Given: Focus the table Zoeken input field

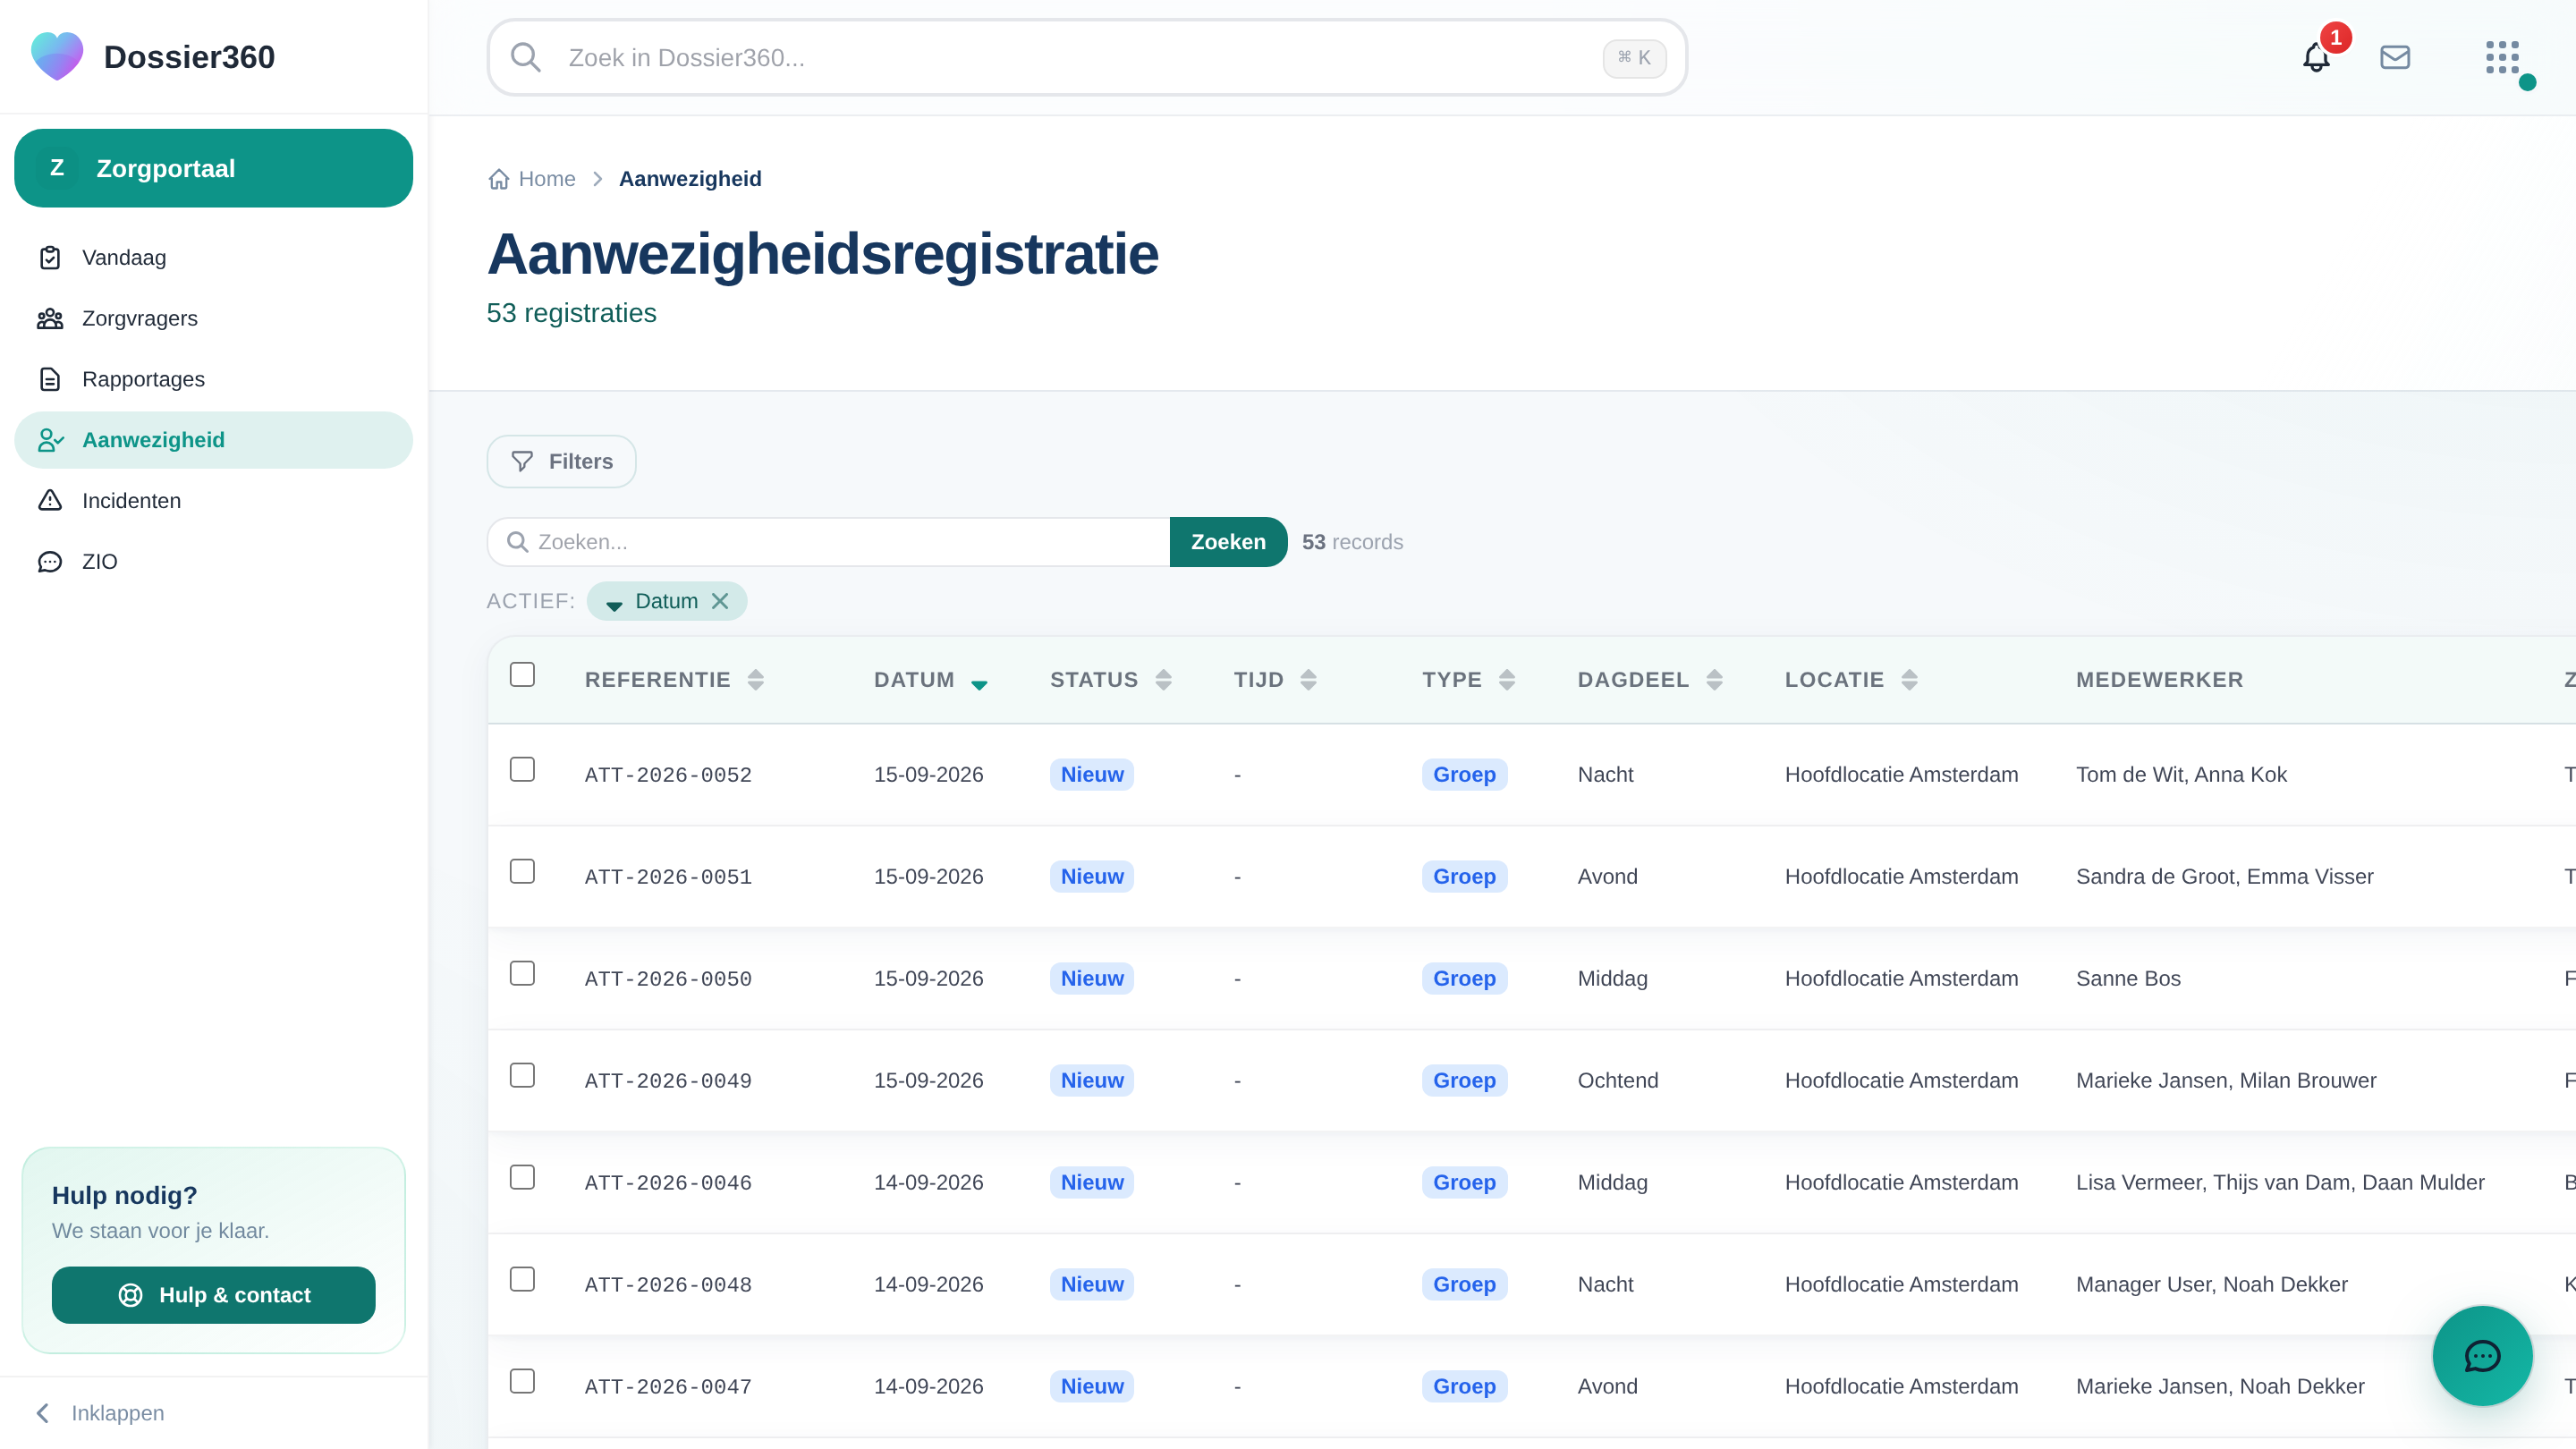Looking at the screenshot, I should click(828, 542).
